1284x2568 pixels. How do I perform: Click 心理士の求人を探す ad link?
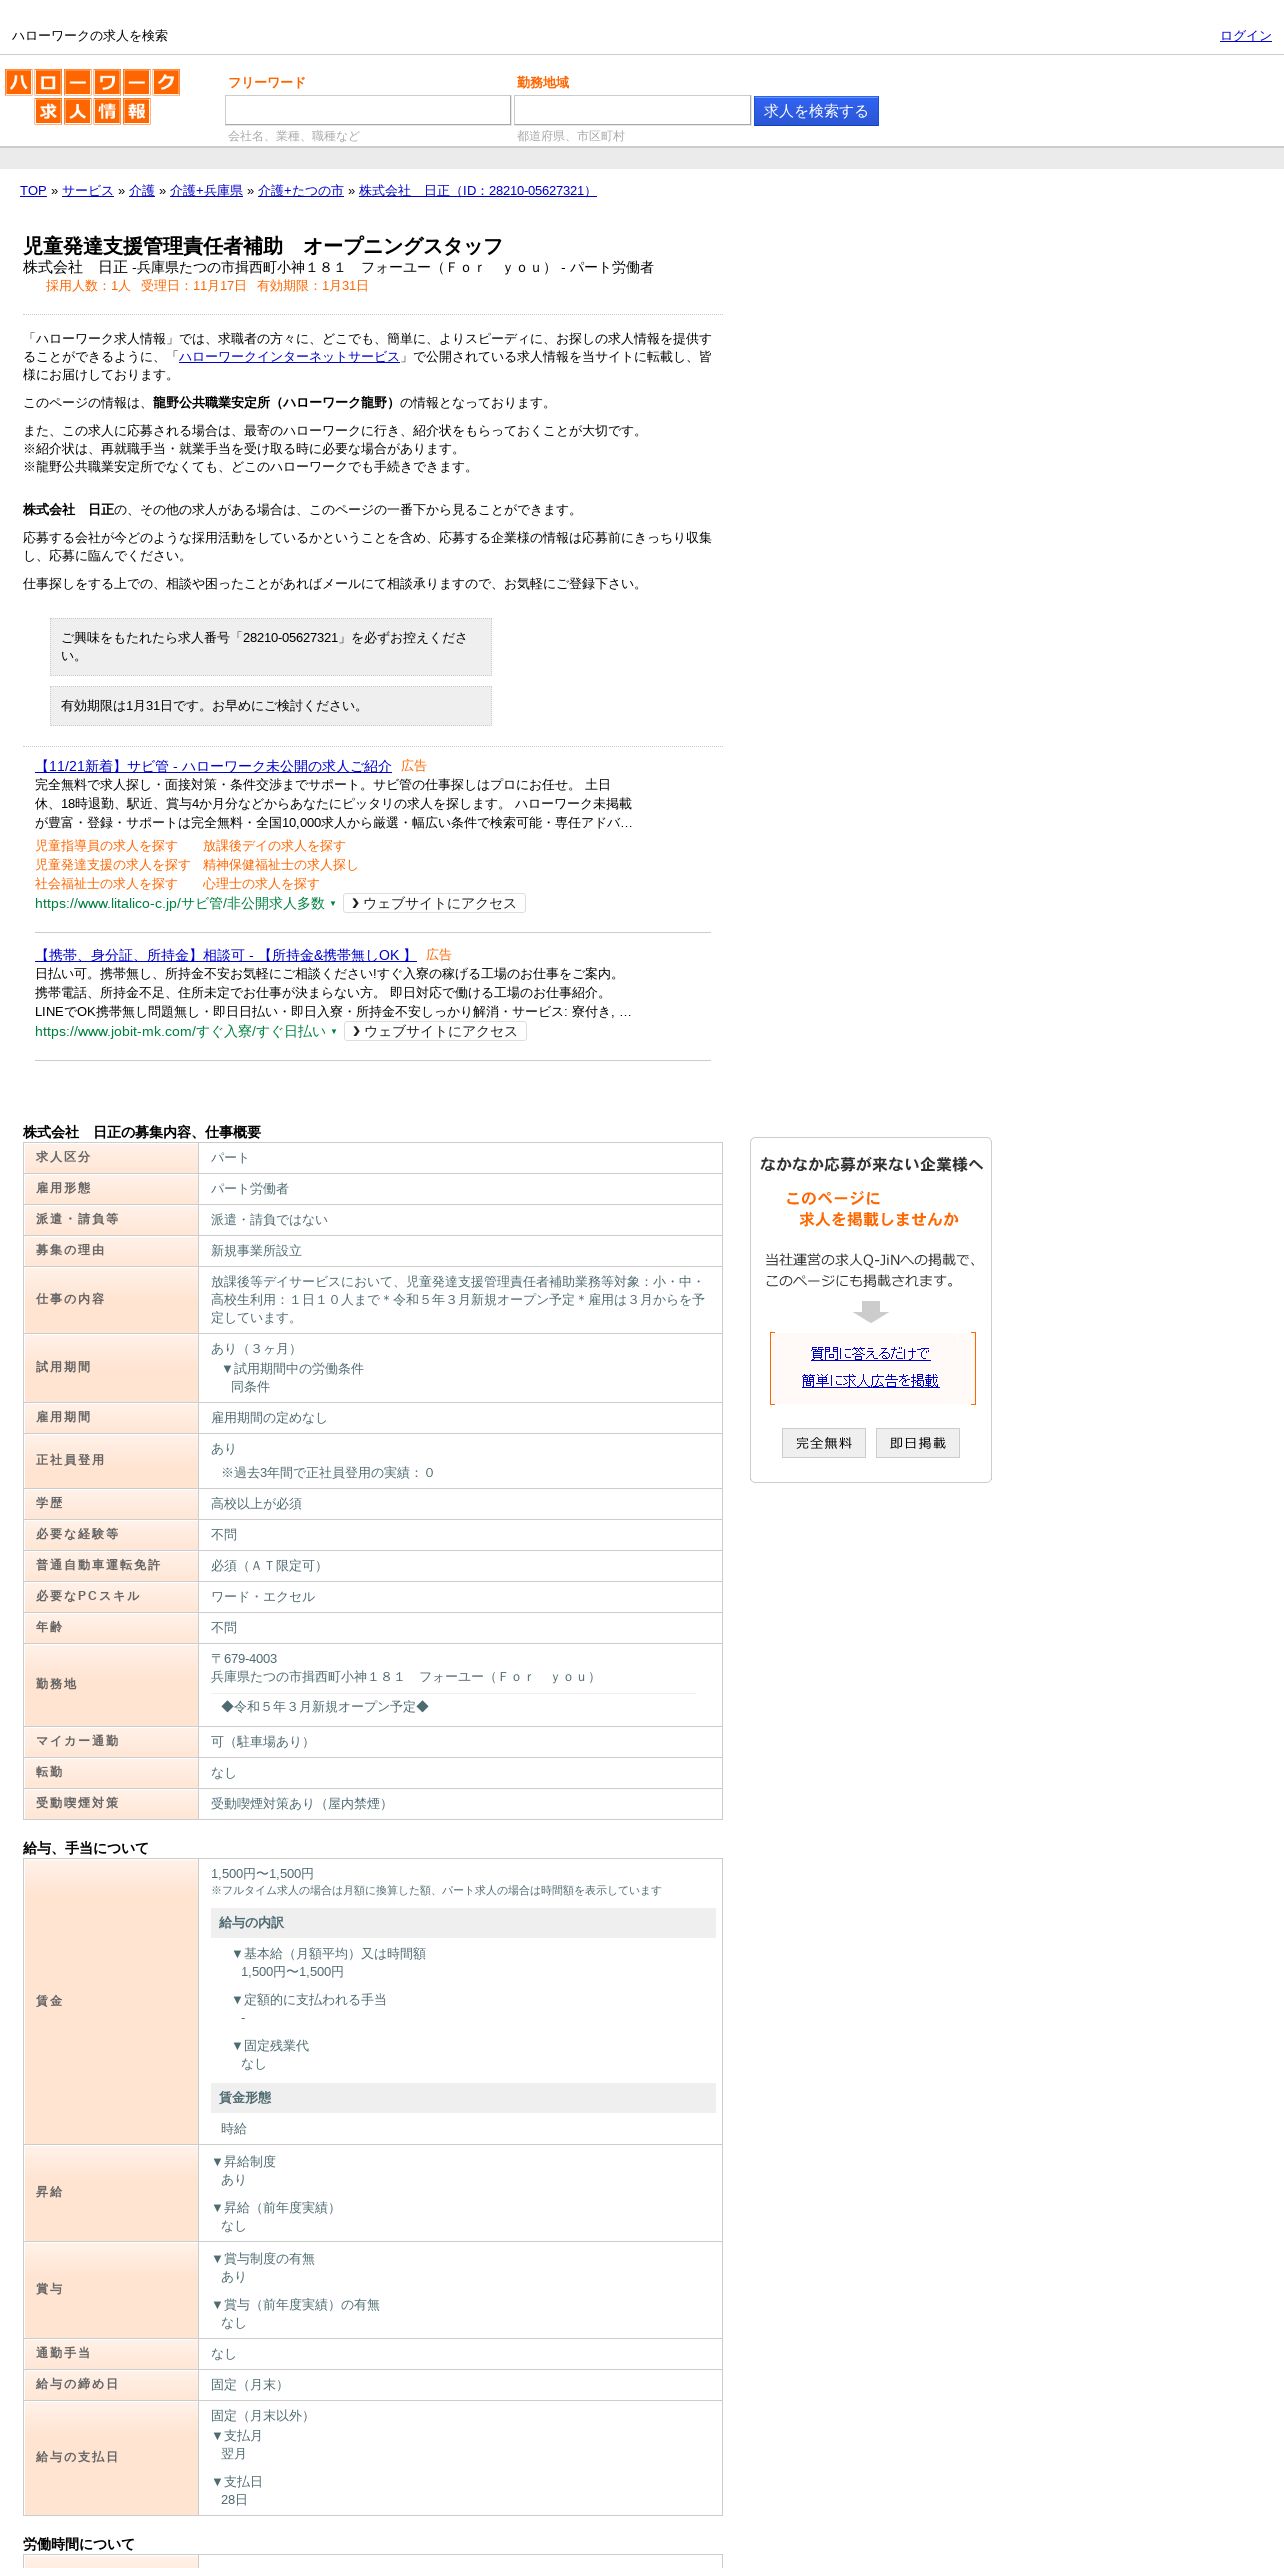pos(261,884)
